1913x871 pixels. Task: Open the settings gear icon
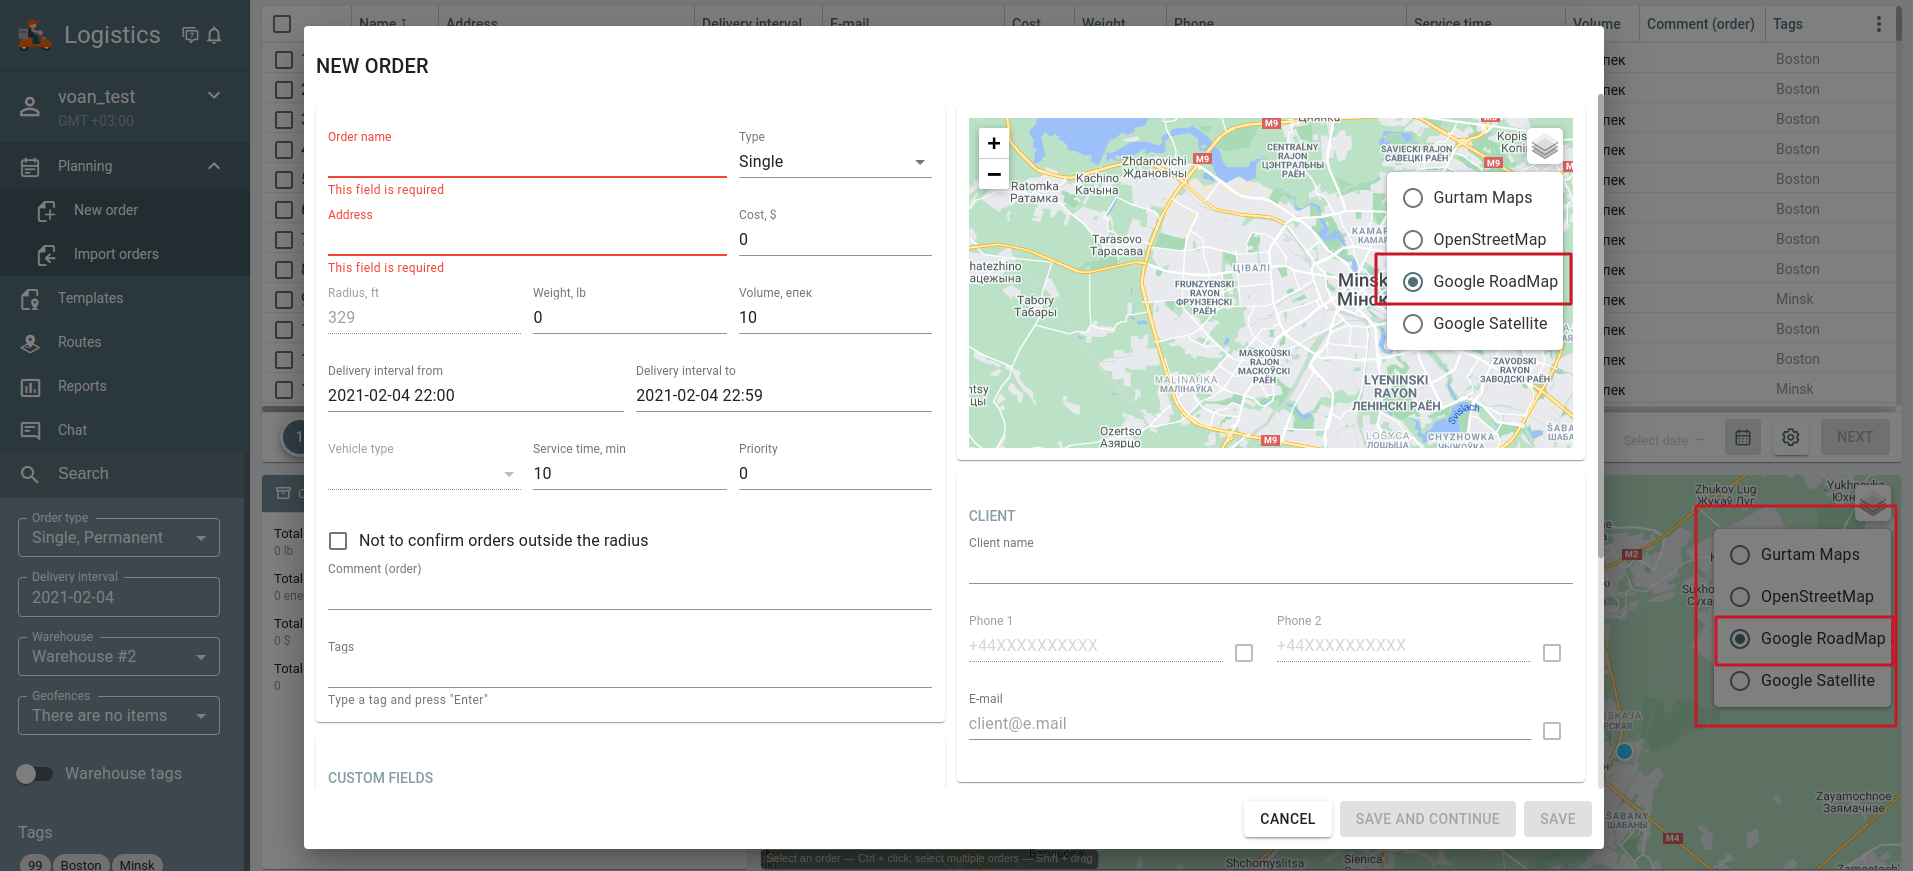pyautogui.click(x=1790, y=437)
